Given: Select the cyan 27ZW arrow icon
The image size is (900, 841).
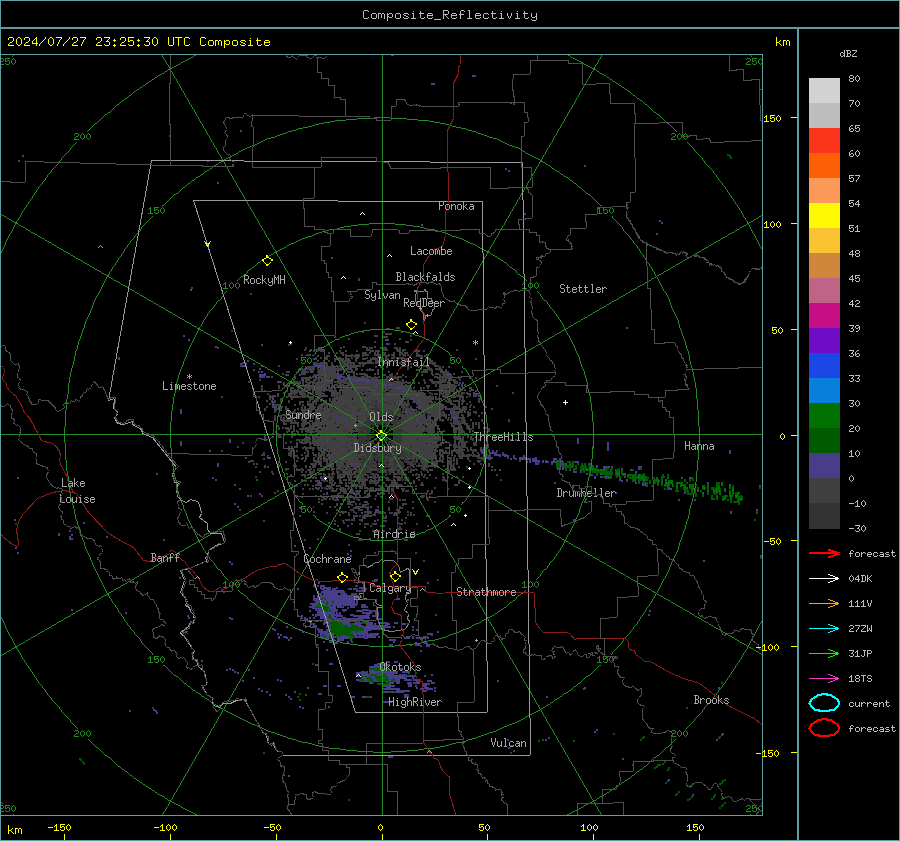Looking at the screenshot, I should click(x=824, y=629).
